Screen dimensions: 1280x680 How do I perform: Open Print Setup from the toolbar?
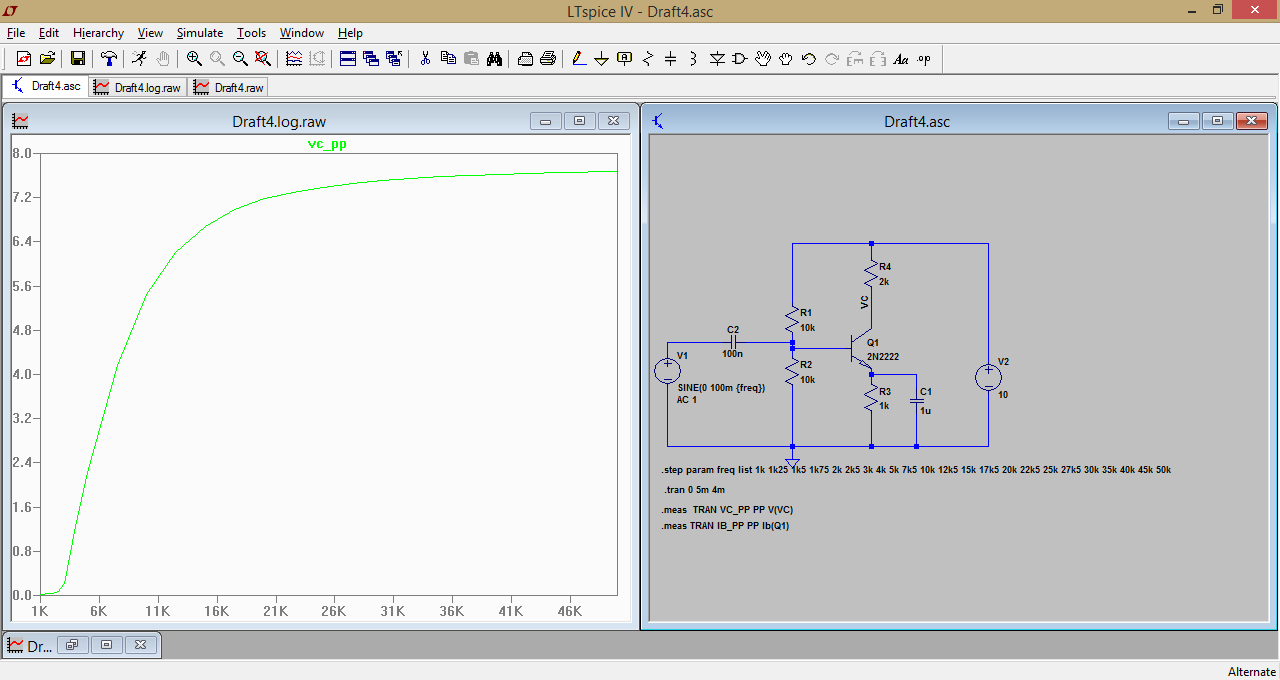click(525, 59)
